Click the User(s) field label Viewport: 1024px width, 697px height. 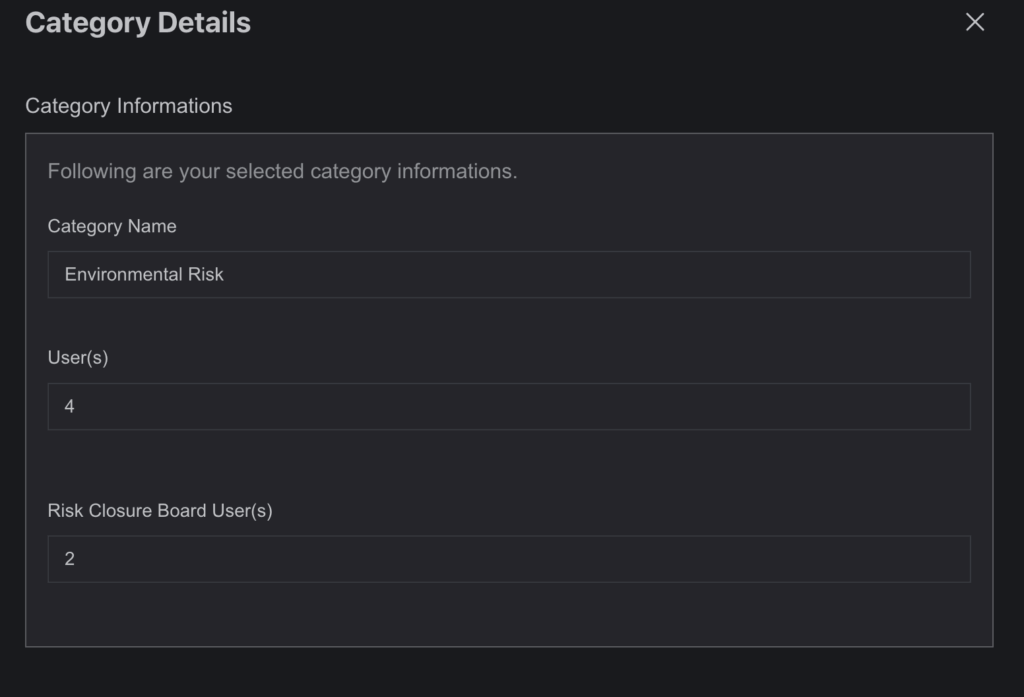pos(78,357)
